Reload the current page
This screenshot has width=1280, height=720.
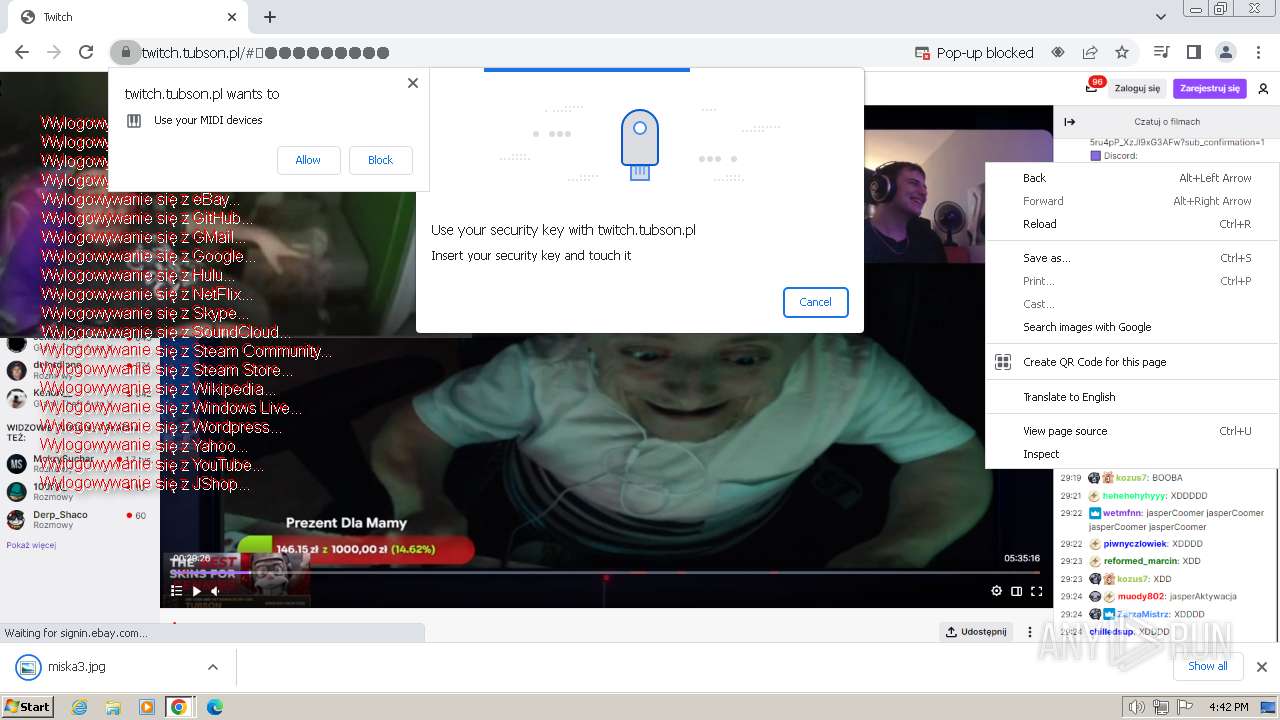86,52
